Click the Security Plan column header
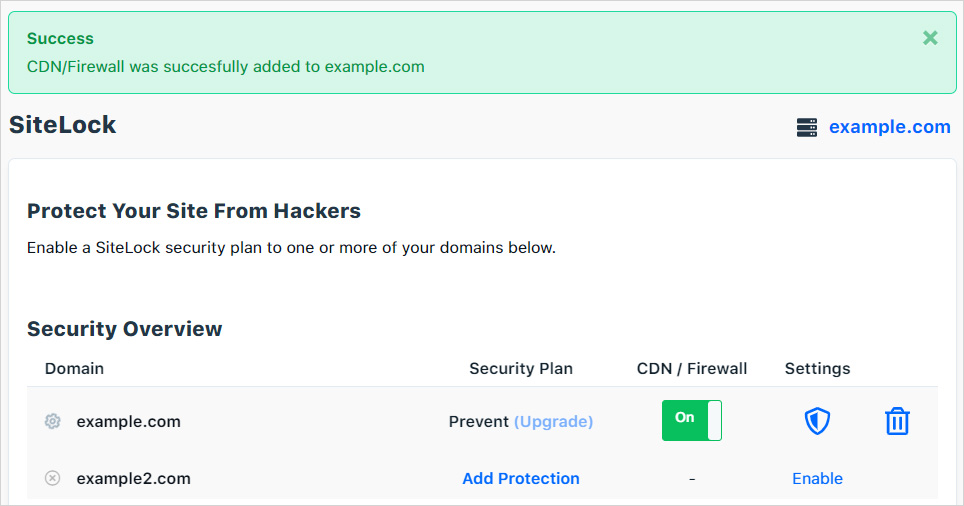 521,368
